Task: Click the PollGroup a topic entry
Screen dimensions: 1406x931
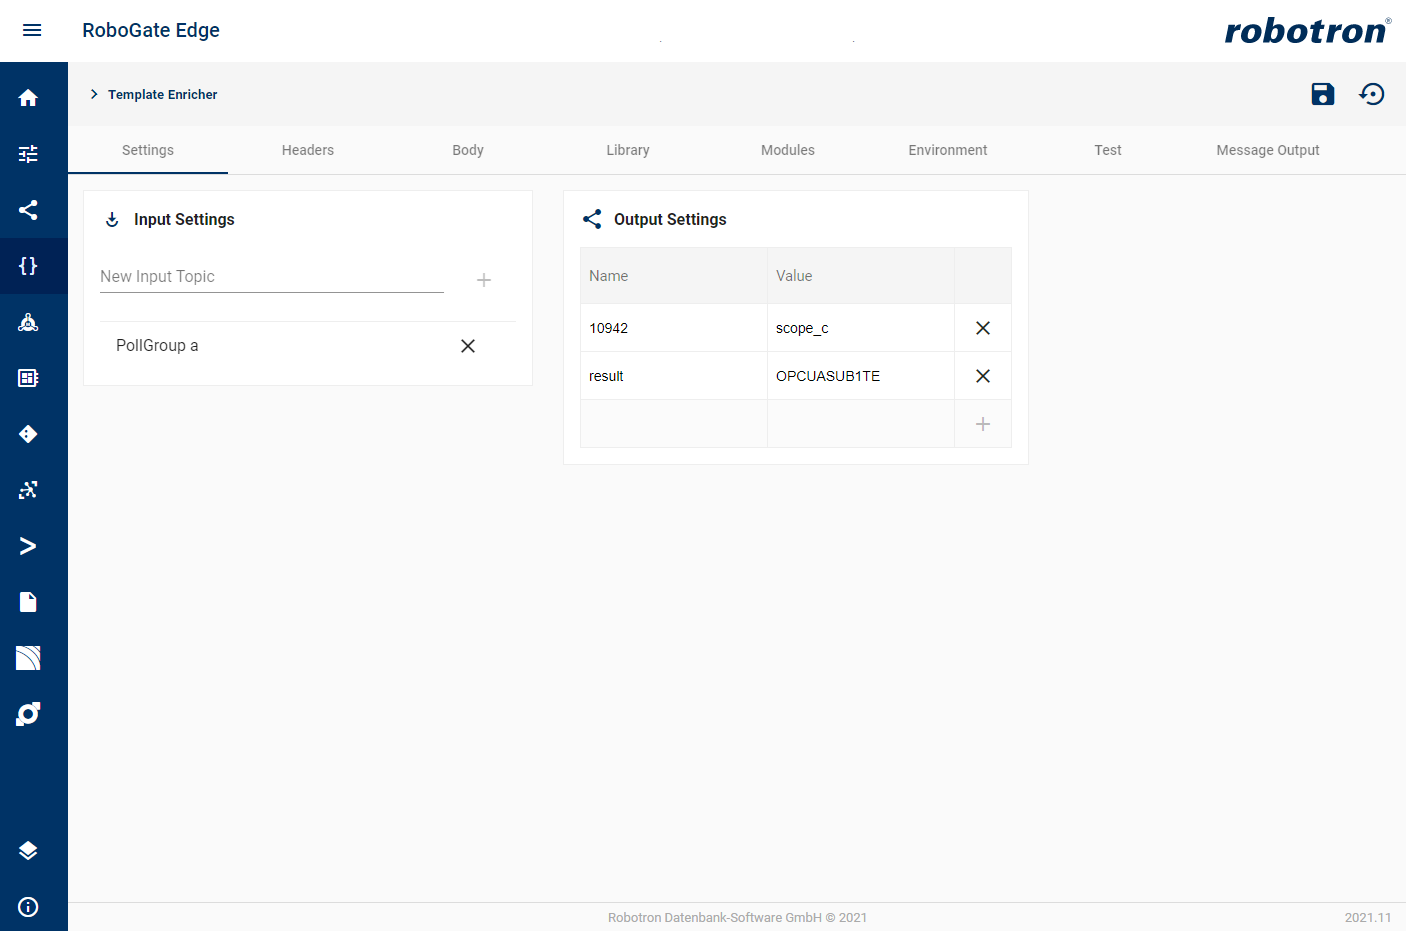Action: (157, 345)
